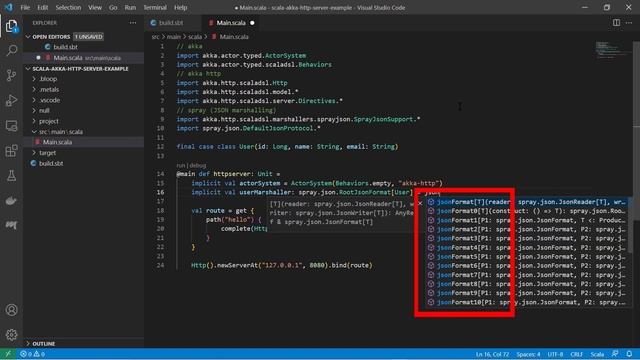Open the notifications bell in status bar
Viewport: 640px width, 360px height.
(x=629, y=354)
